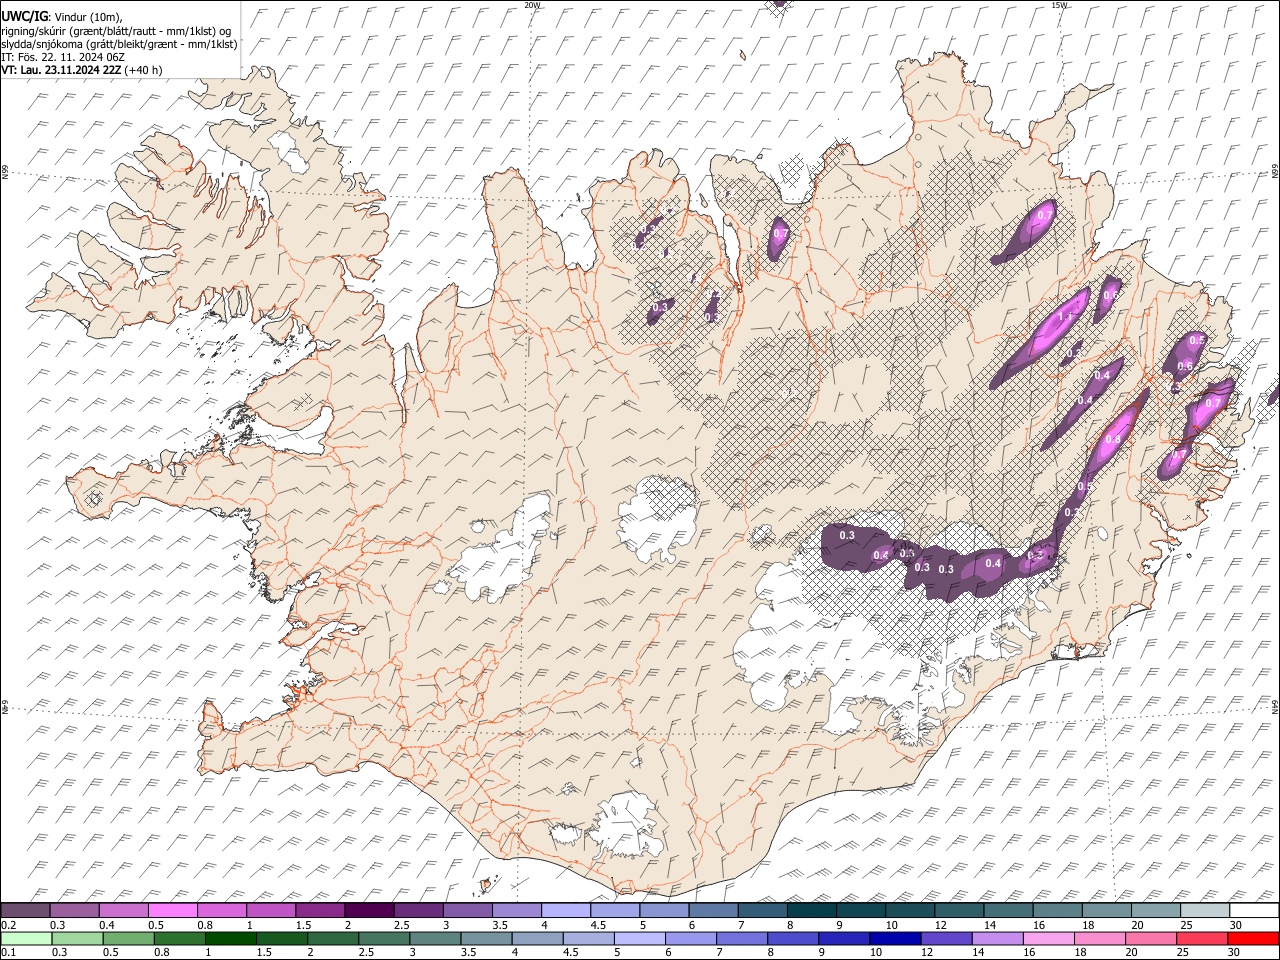This screenshot has height=960, width=1280.
Task: Select the dark purple upper-scale swatch between 2 and 2.5
Action: (368, 910)
